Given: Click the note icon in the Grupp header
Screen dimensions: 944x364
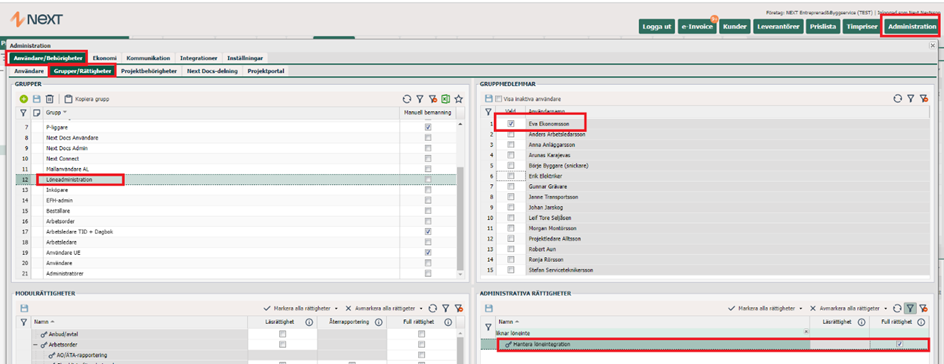Looking at the screenshot, I should [x=37, y=113].
